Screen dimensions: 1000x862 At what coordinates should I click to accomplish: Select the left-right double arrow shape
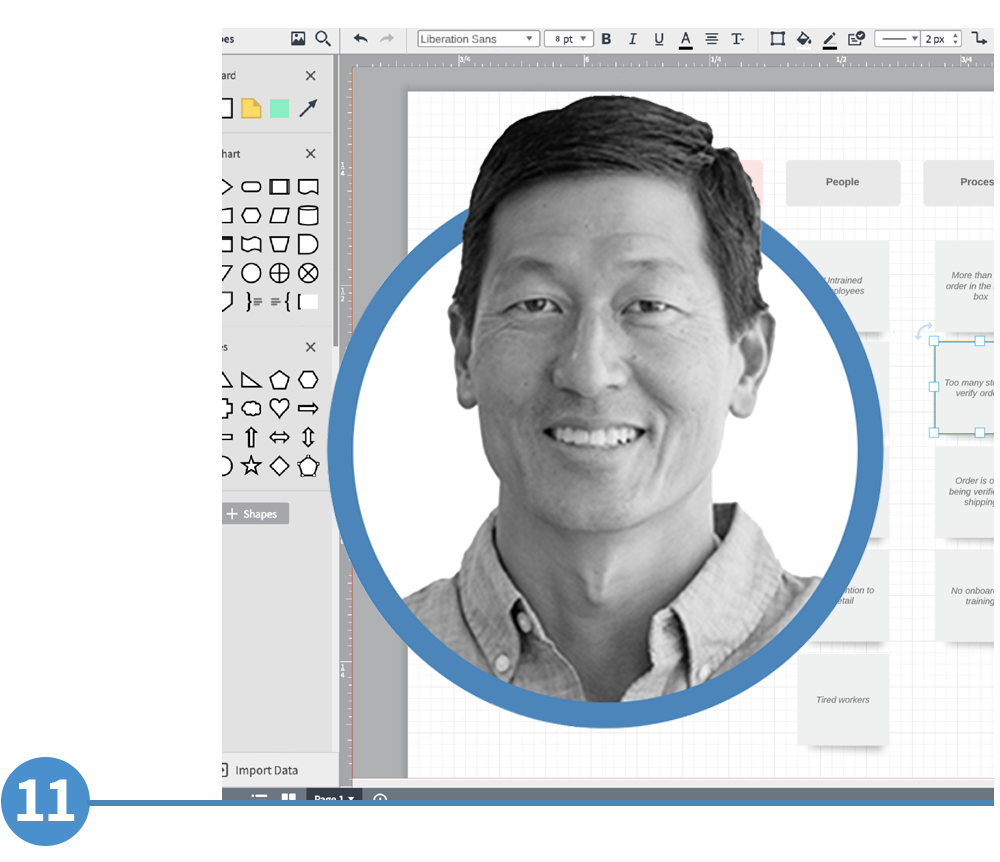[x=279, y=437]
